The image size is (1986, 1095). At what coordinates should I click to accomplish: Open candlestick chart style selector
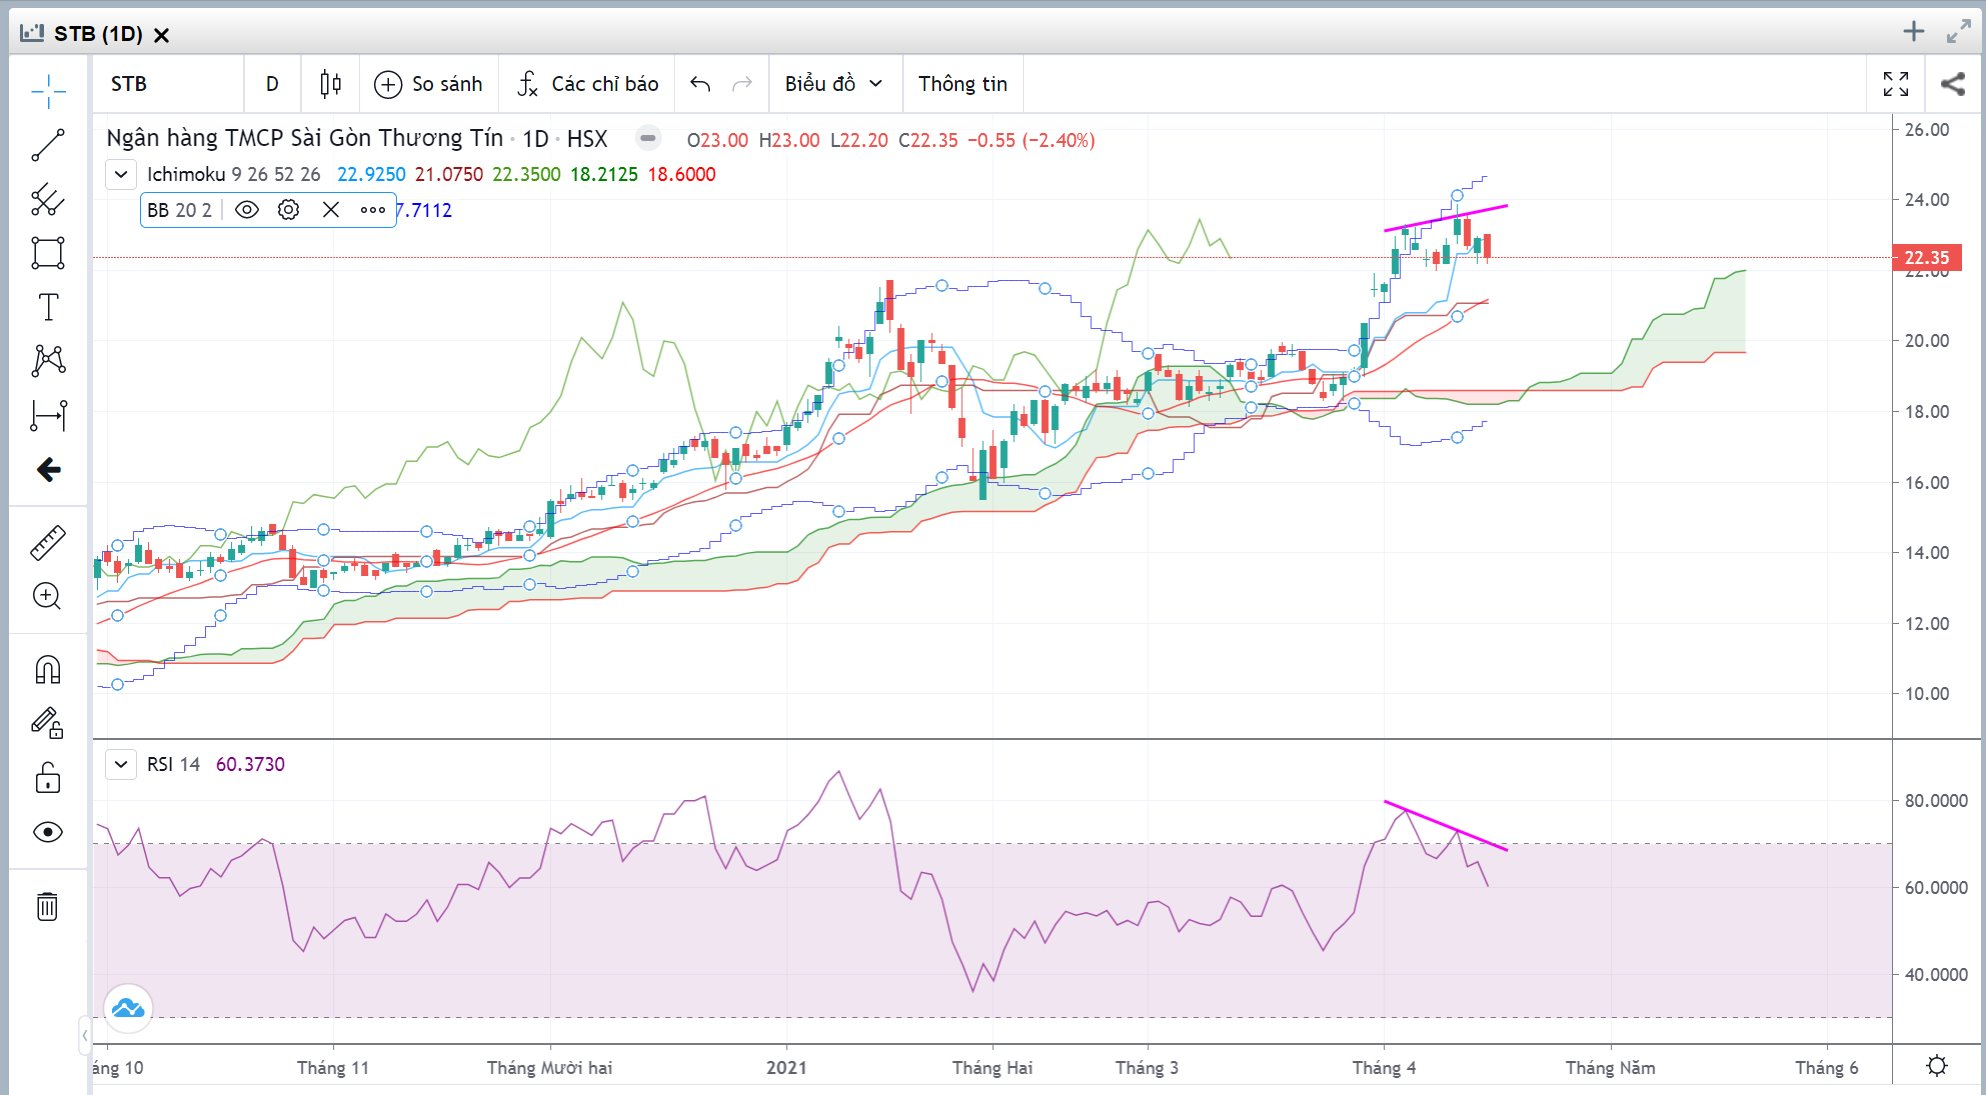(330, 84)
